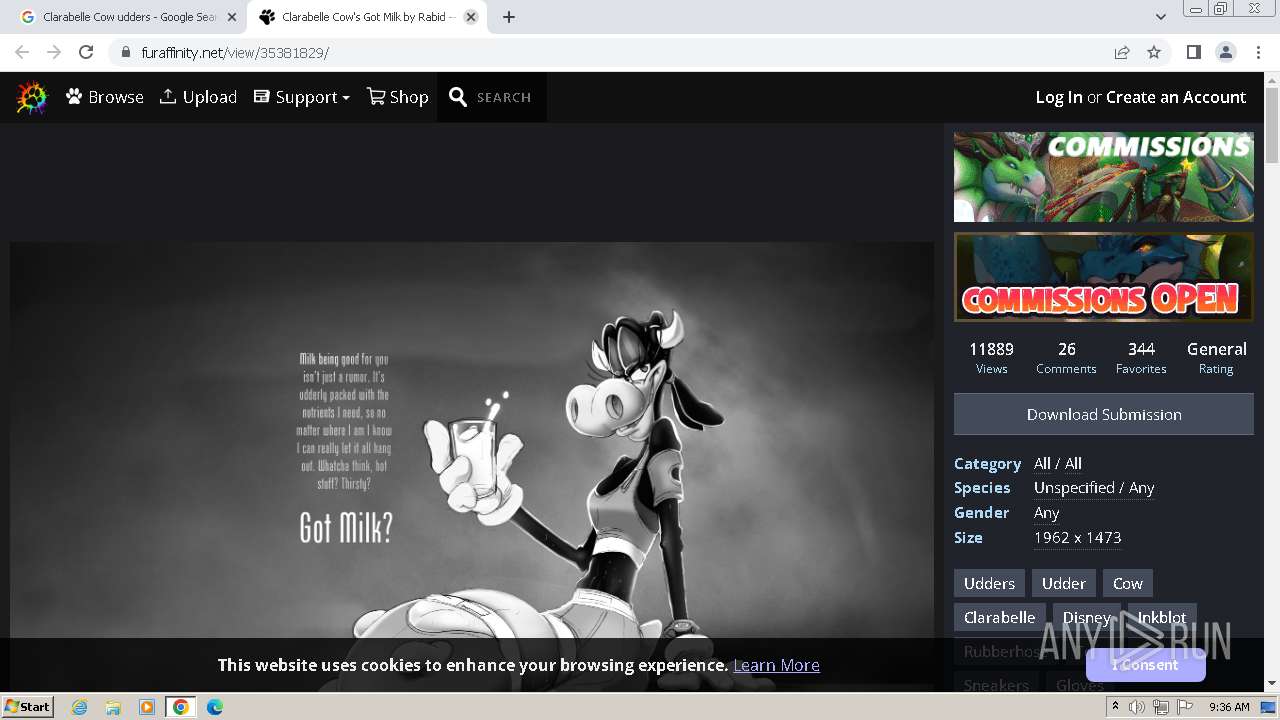This screenshot has height=720, width=1280.
Task: Click the Learn More cookie link
Action: click(776, 665)
